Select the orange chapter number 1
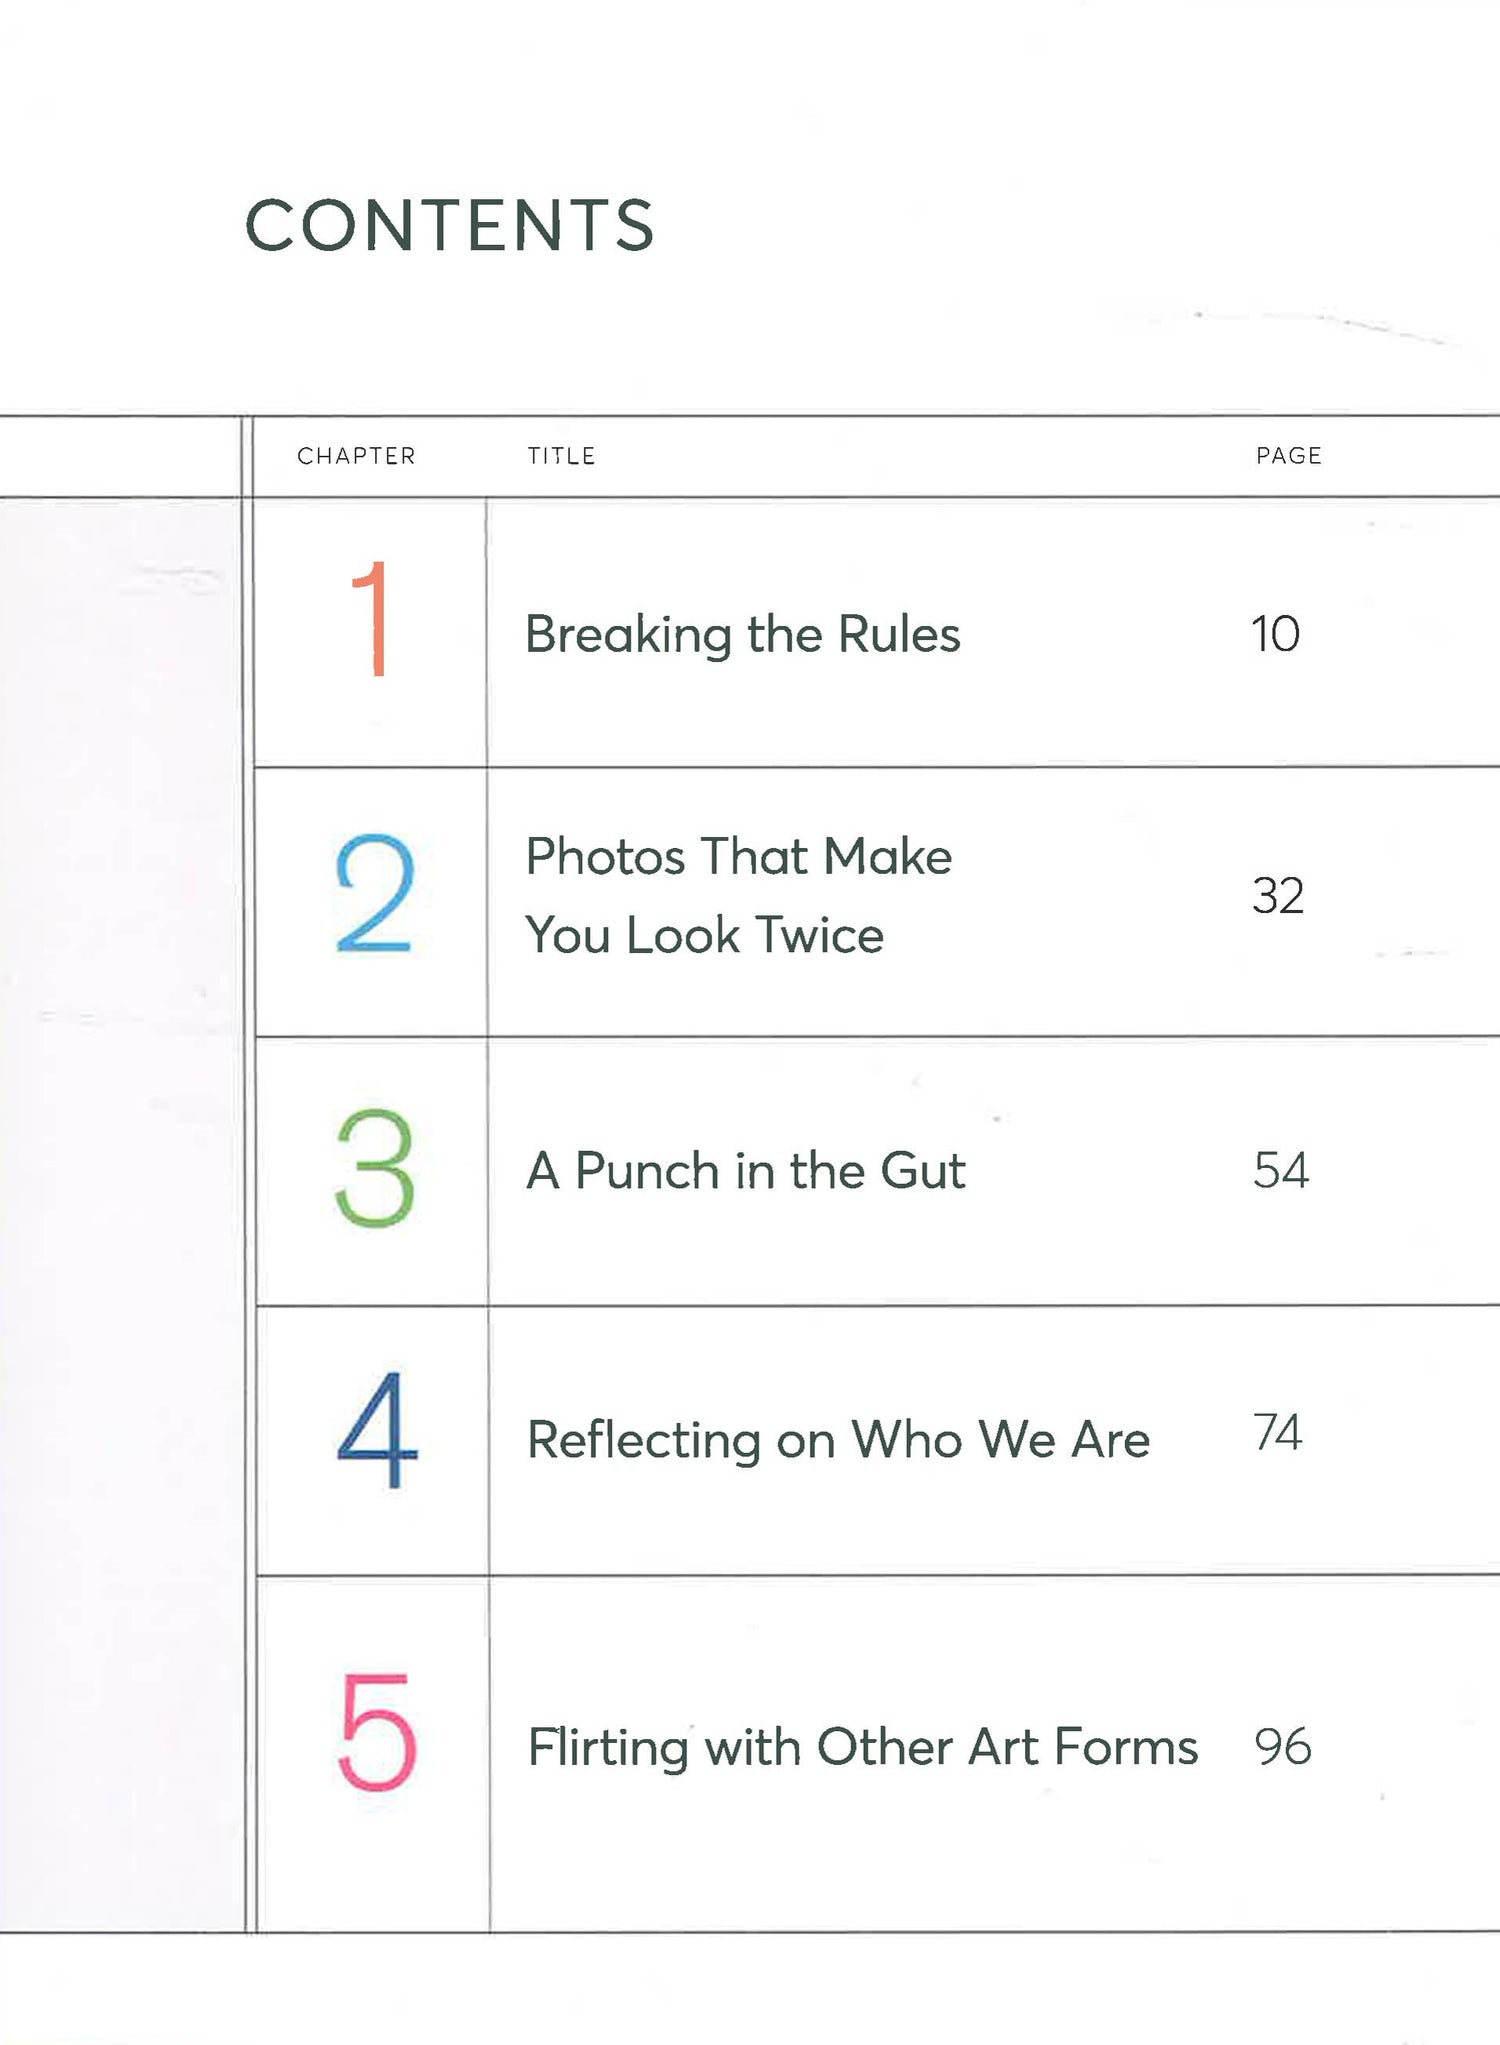The height and width of the screenshot is (2045, 1500). [372, 618]
